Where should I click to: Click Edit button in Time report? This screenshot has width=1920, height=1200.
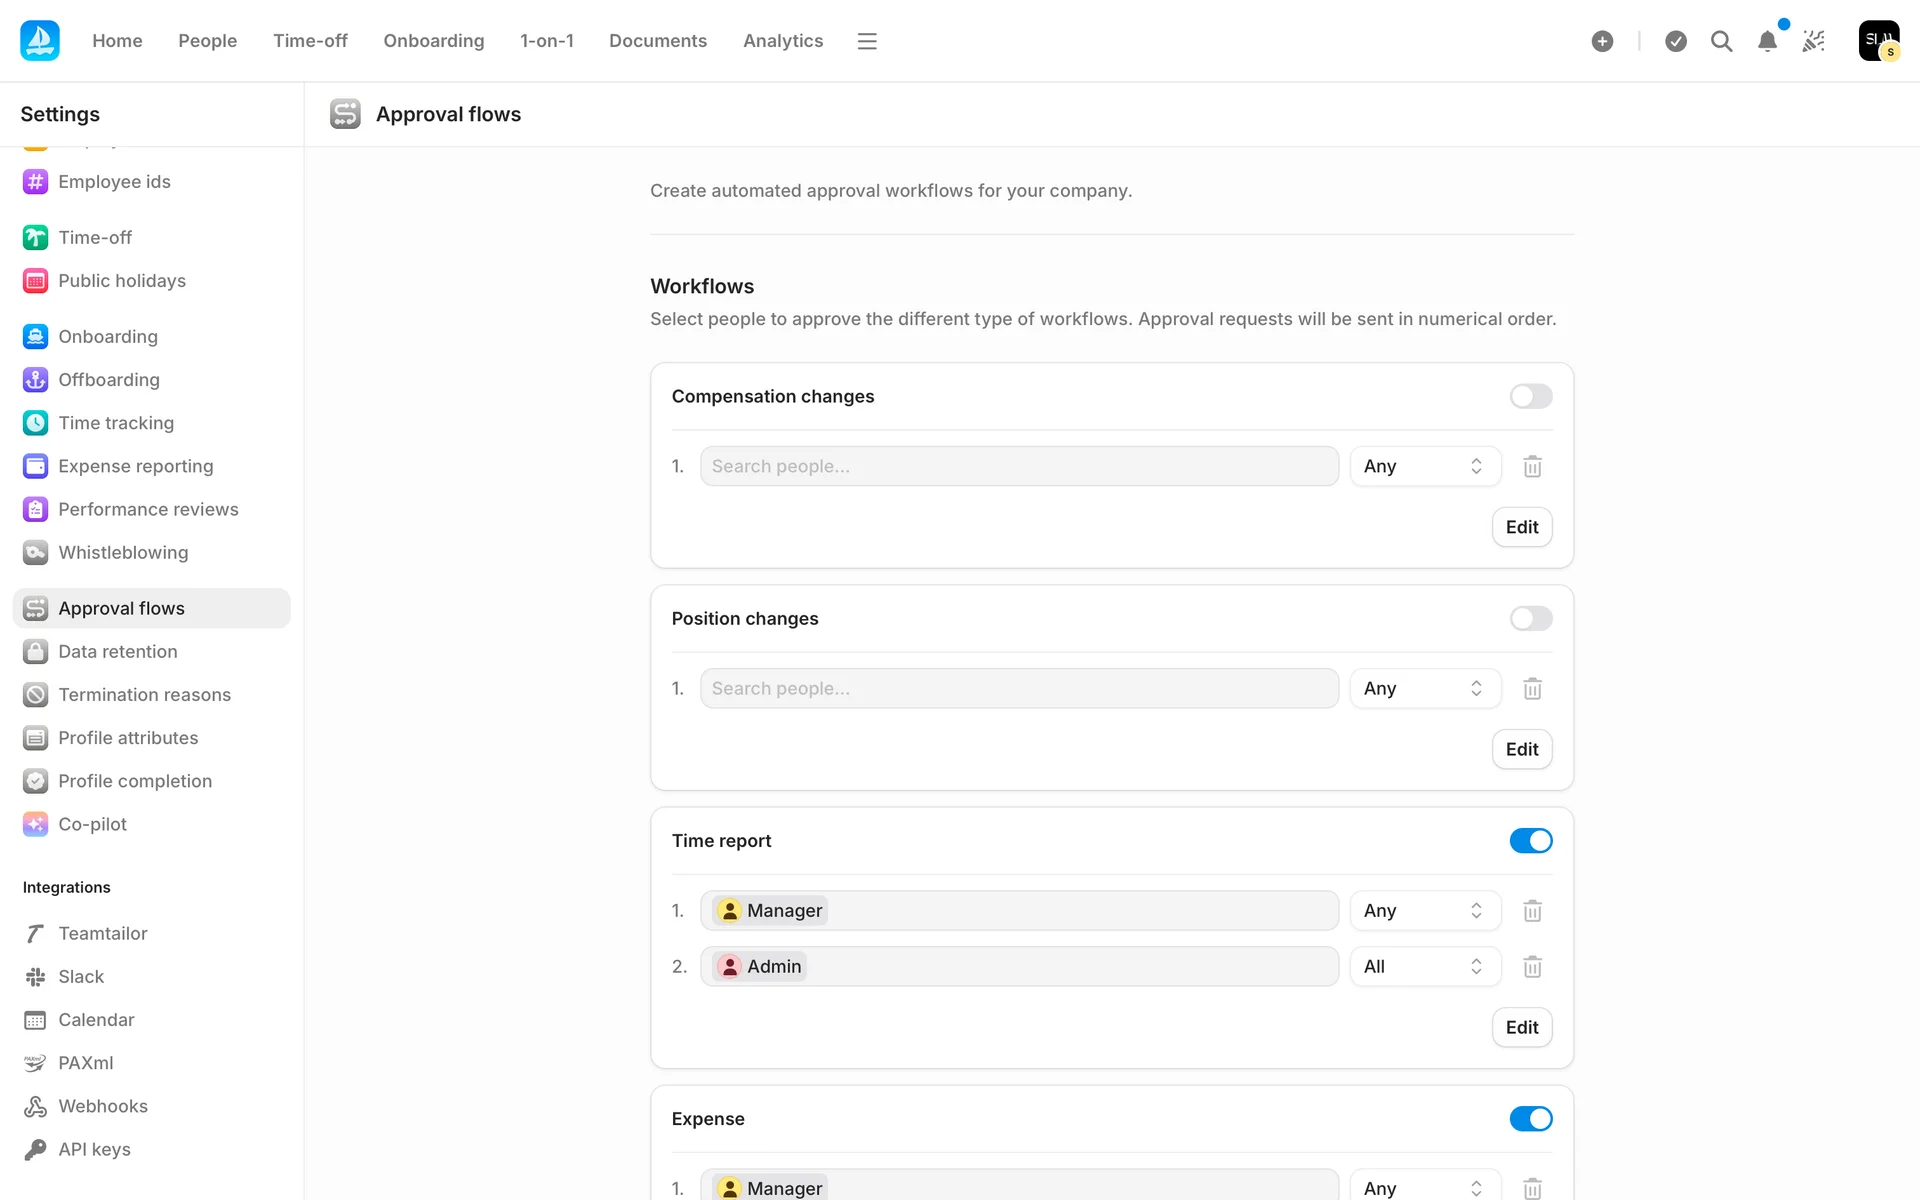1521,1027
